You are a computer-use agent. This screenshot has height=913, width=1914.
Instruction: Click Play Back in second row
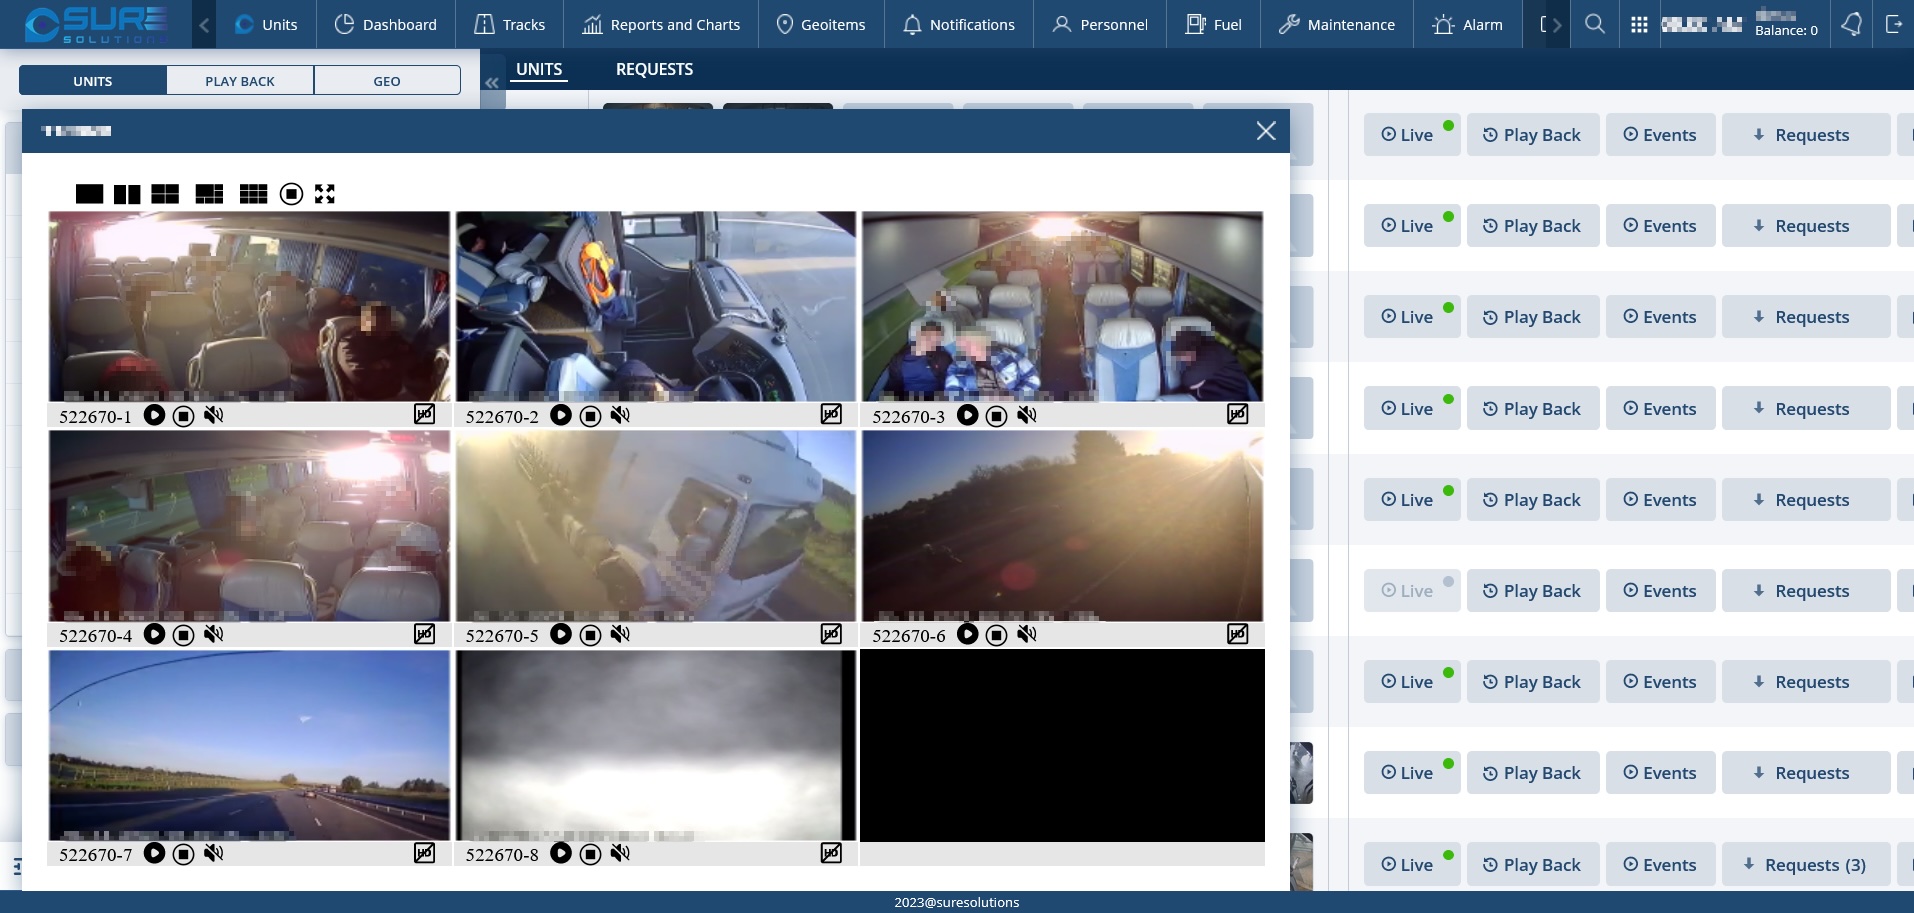[1533, 226]
